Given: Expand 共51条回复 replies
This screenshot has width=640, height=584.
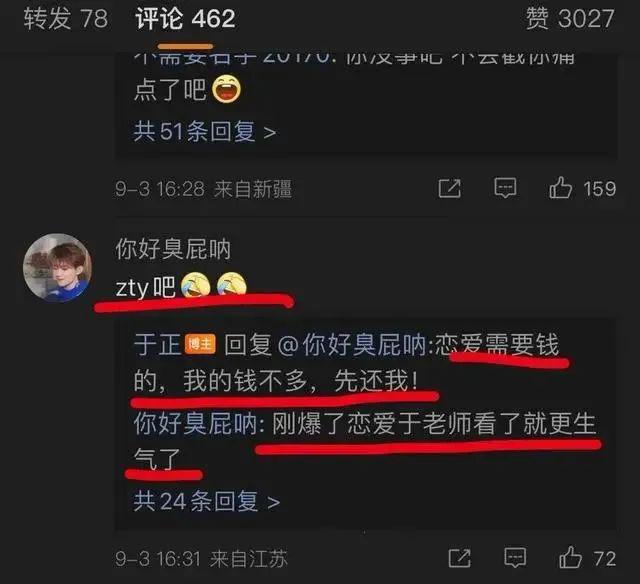Looking at the screenshot, I should (x=204, y=132).
